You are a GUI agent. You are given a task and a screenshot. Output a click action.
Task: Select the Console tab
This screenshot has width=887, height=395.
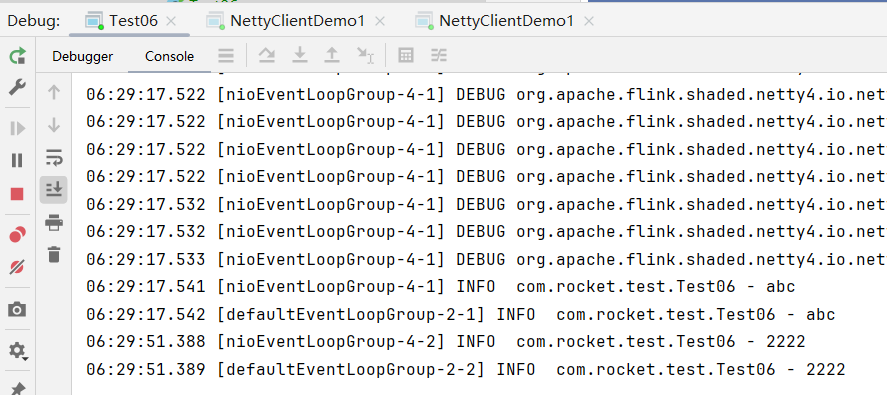[169, 56]
